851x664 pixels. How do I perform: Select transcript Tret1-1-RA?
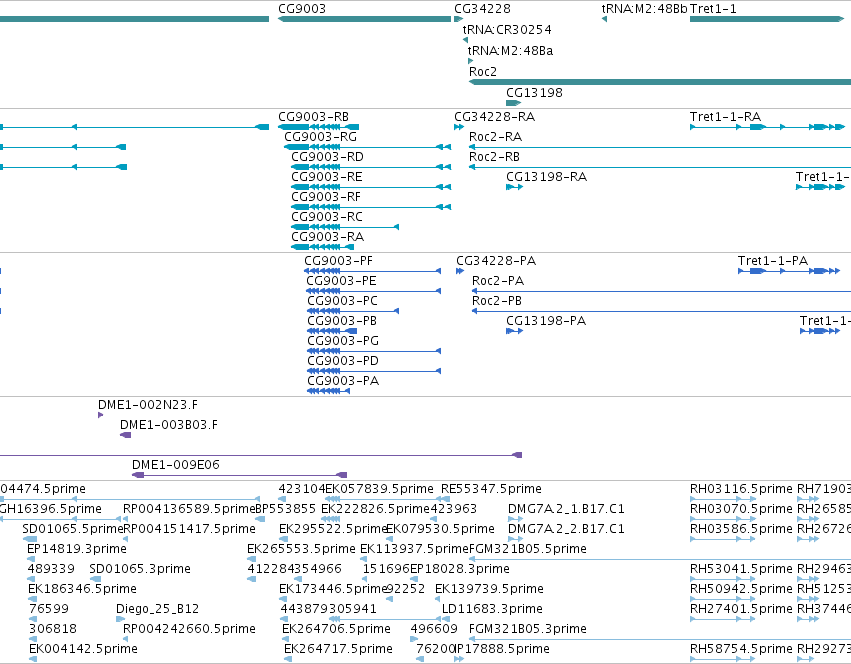point(767,127)
